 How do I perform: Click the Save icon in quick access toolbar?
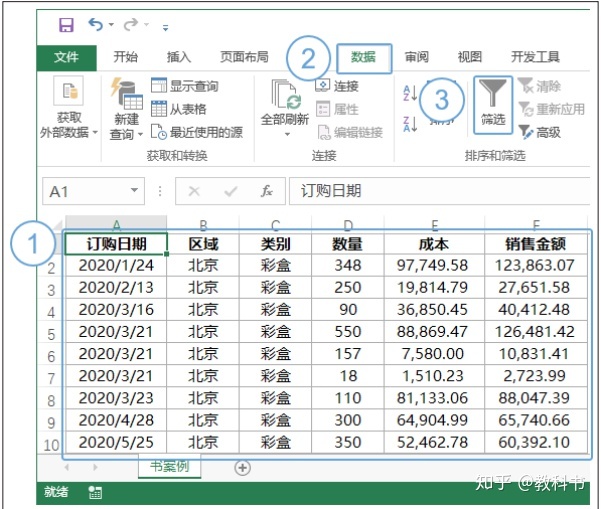click(66, 25)
